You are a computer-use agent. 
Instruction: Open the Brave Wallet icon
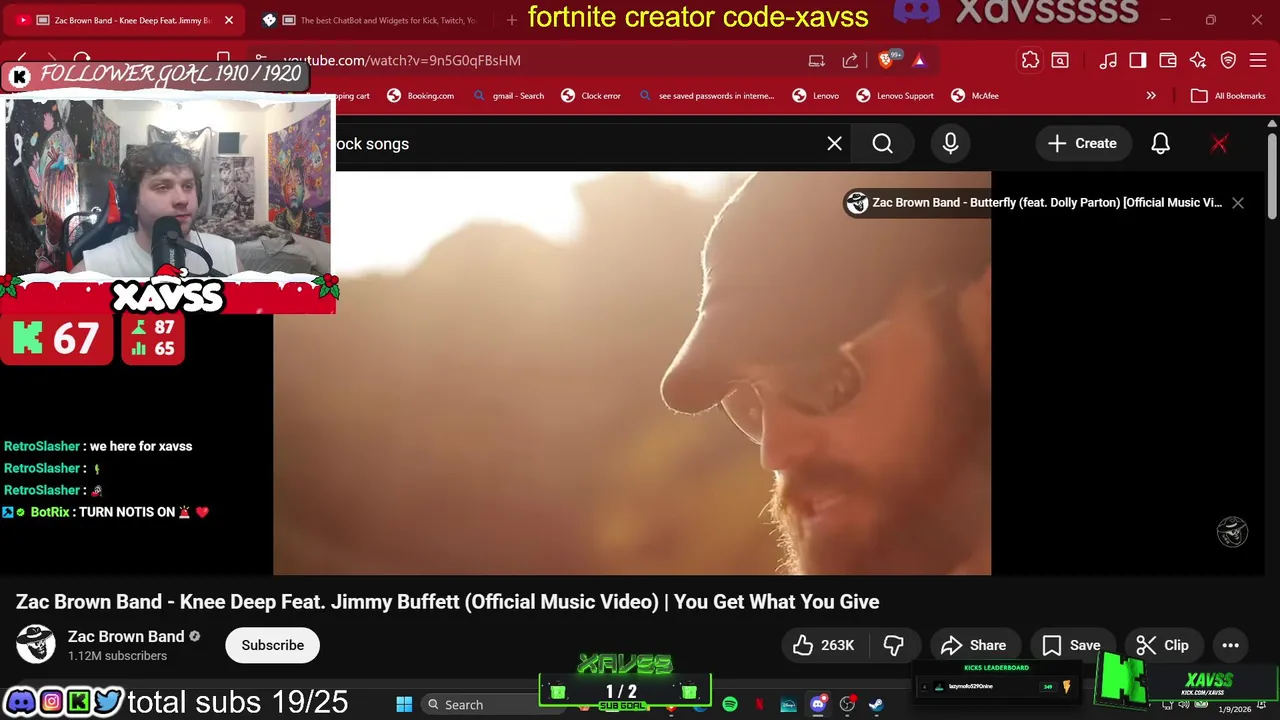click(x=1168, y=60)
